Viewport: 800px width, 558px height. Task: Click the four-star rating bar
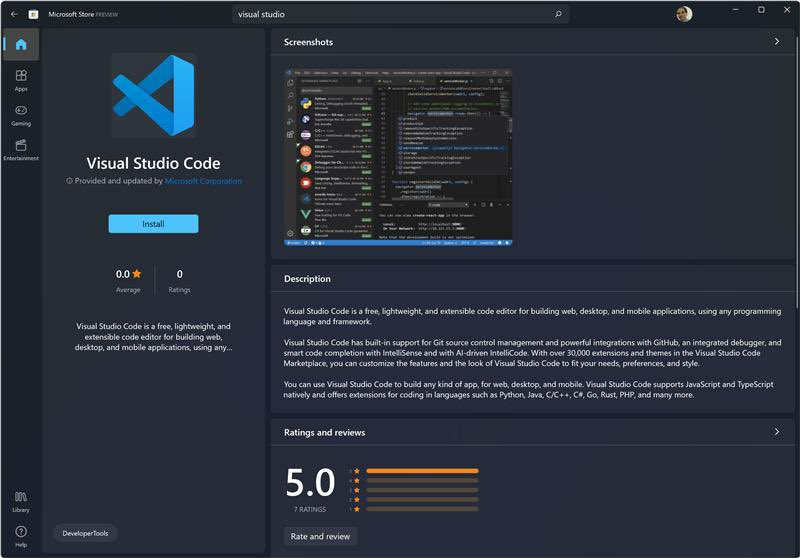tap(422, 480)
